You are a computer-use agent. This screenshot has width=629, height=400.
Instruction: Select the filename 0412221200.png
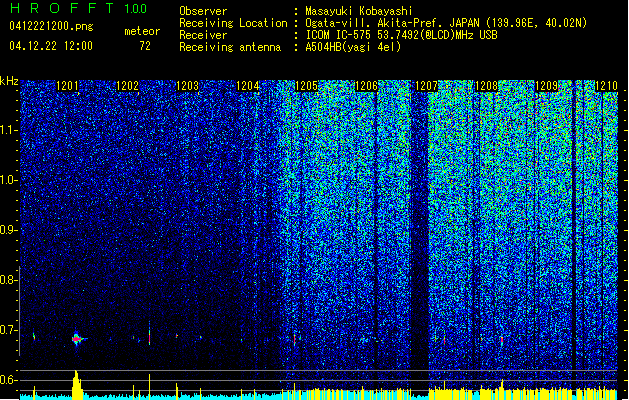point(51,27)
